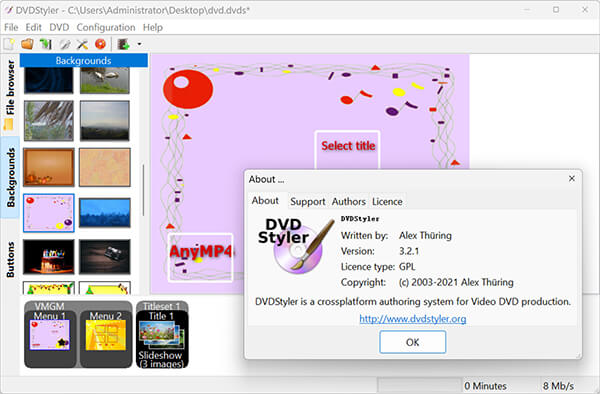The image size is (600, 394).
Task: Click the 'Alex Thüring' author name
Action: [425, 236]
